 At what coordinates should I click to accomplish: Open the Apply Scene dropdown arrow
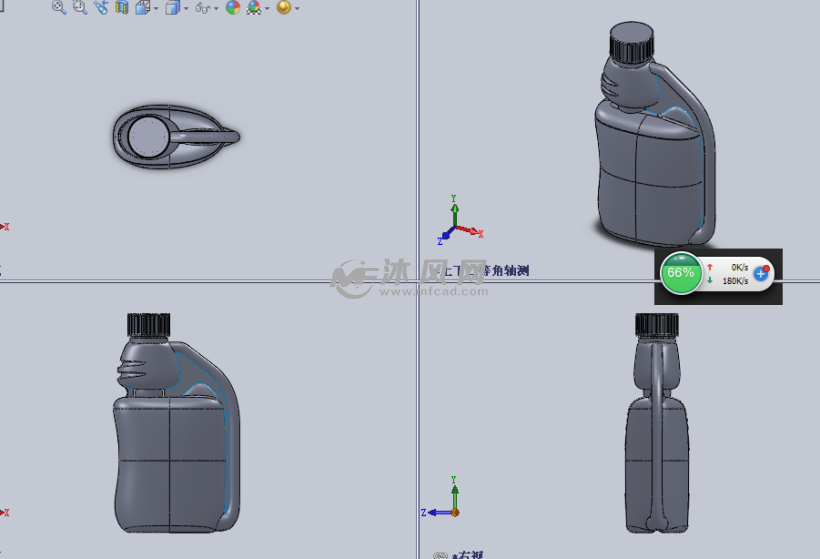(x=267, y=8)
